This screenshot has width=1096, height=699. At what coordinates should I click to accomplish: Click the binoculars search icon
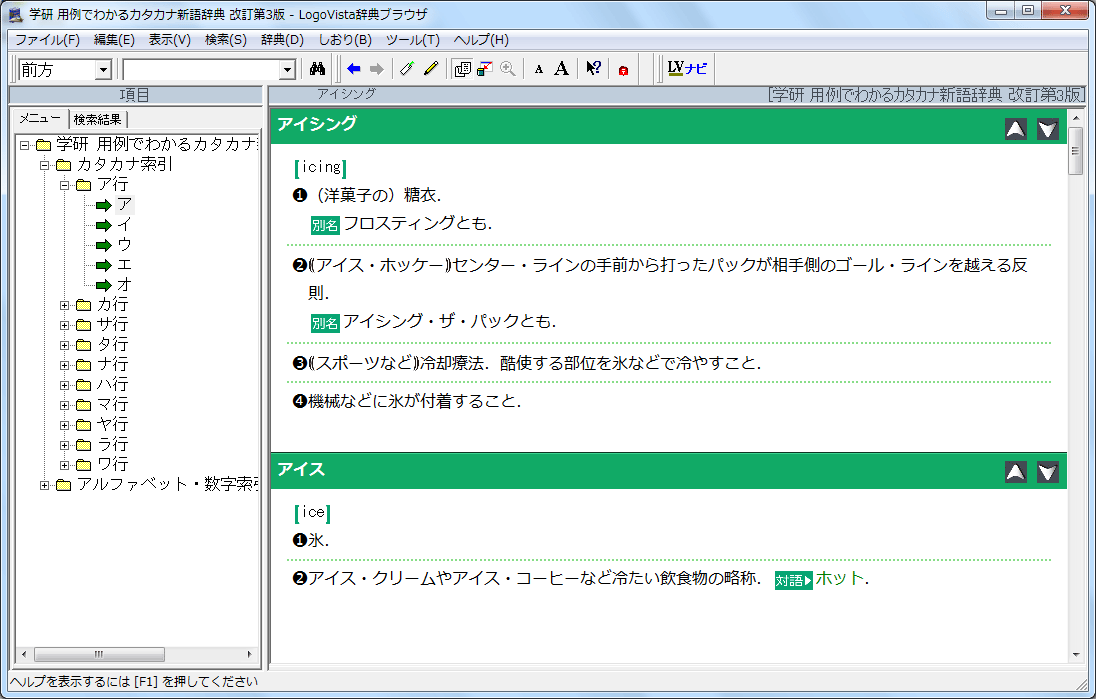point(319,69)
